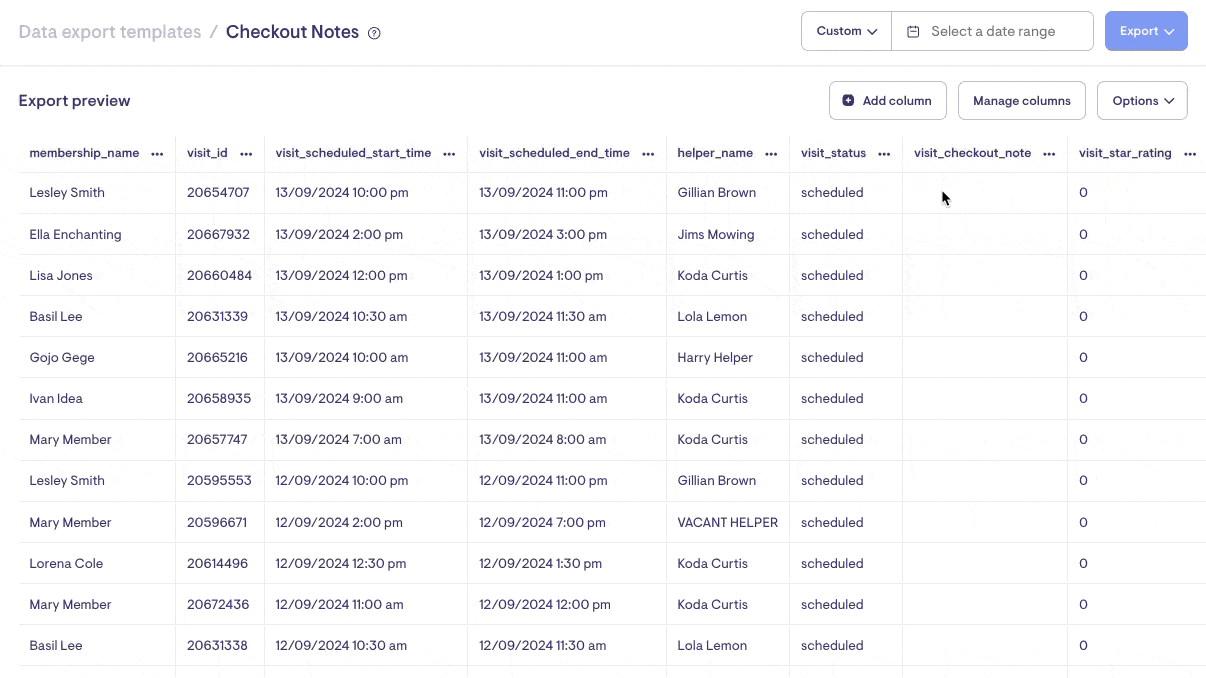This screenshot has height=678, width=1206.
Task: Open visit_star_rating column ellipsis menu
Action: tap(1190, 154)
